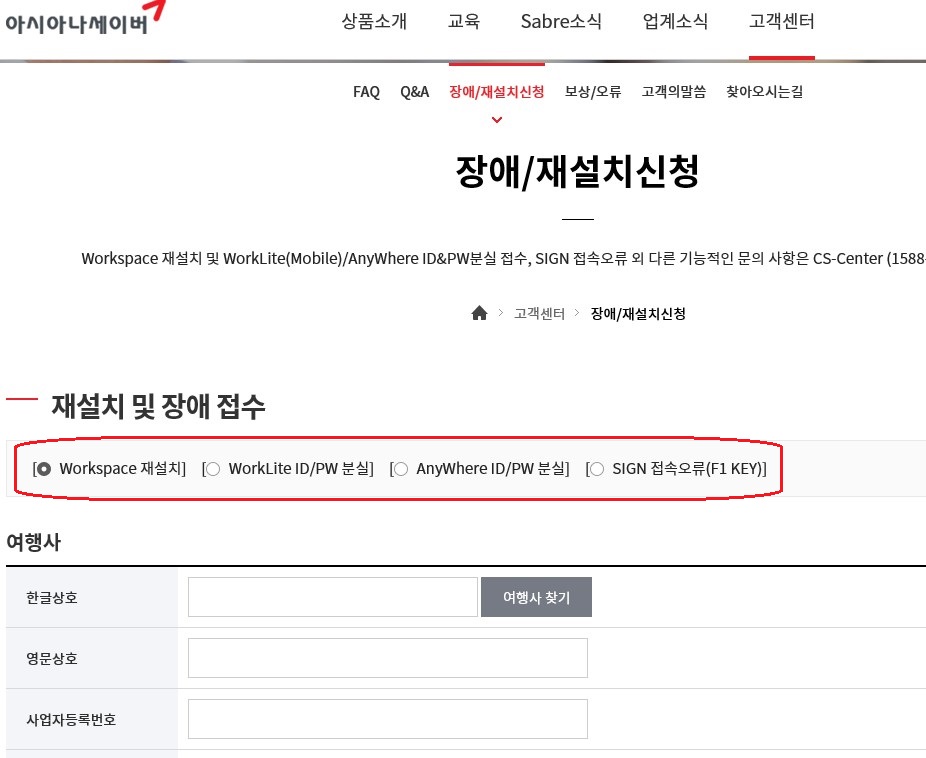
Task: Expand the 장애/재설치신청 submenu chevron
Action: click(497, 120)
